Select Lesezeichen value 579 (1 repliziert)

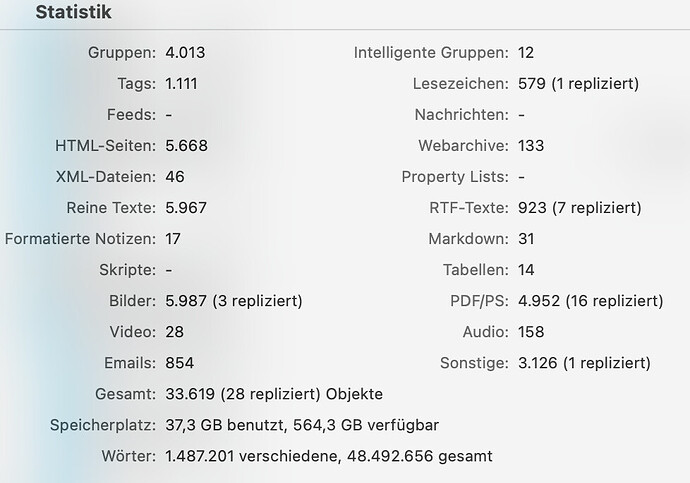coord(578,84)
